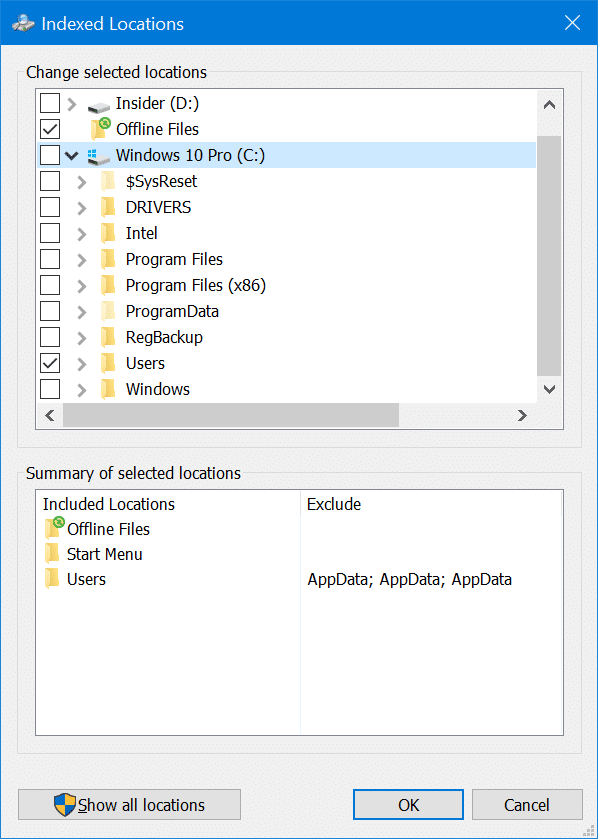
Task: Click the Users folder icon in summary list
Action: point(52,579)
